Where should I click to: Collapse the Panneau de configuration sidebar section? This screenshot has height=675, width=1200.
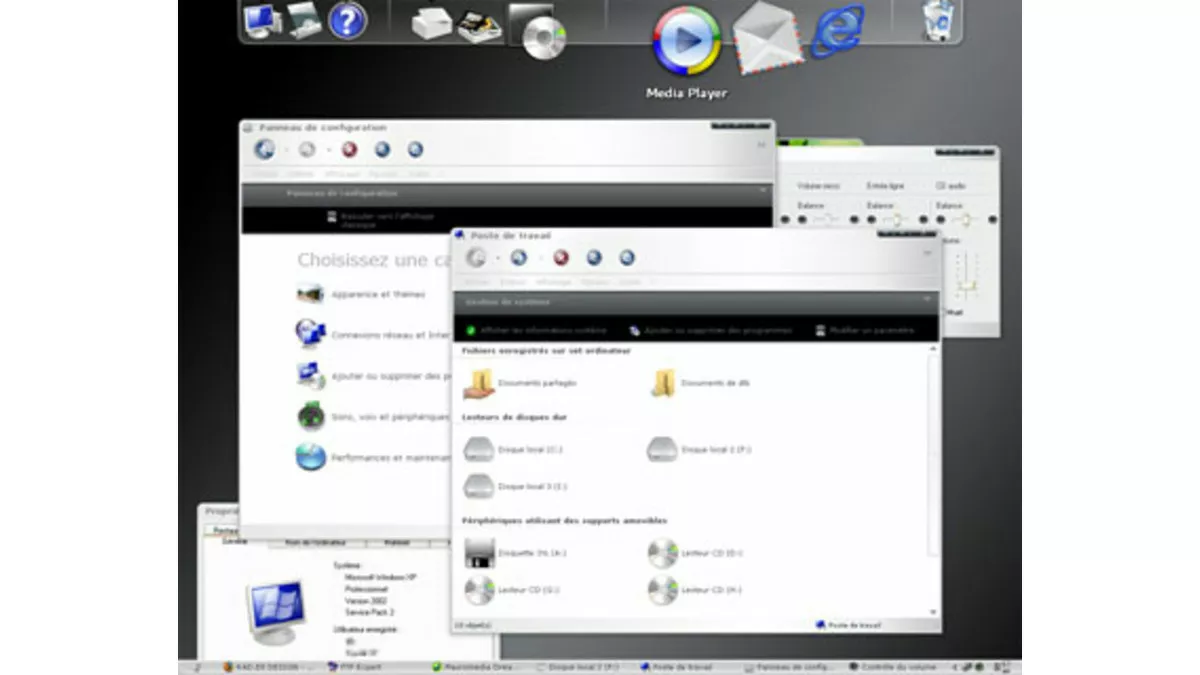(x=763, y=188)
